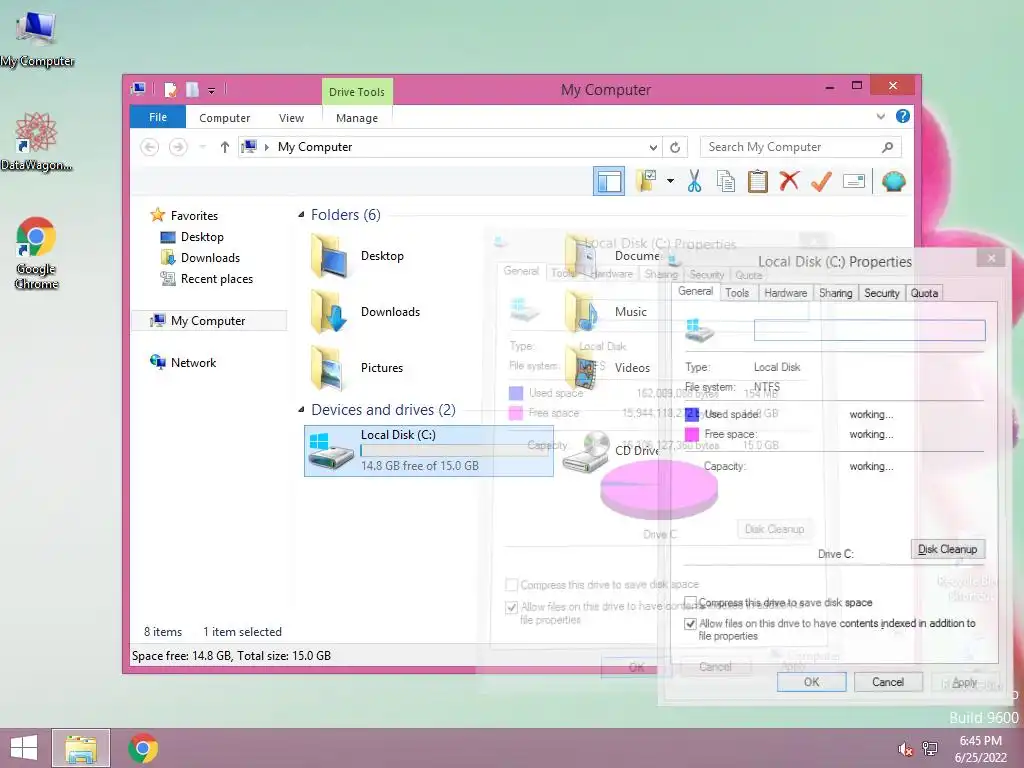Switch to the Computer ribbon tab
This screenshot has height=768, width=1024.
tap(224, 118)
